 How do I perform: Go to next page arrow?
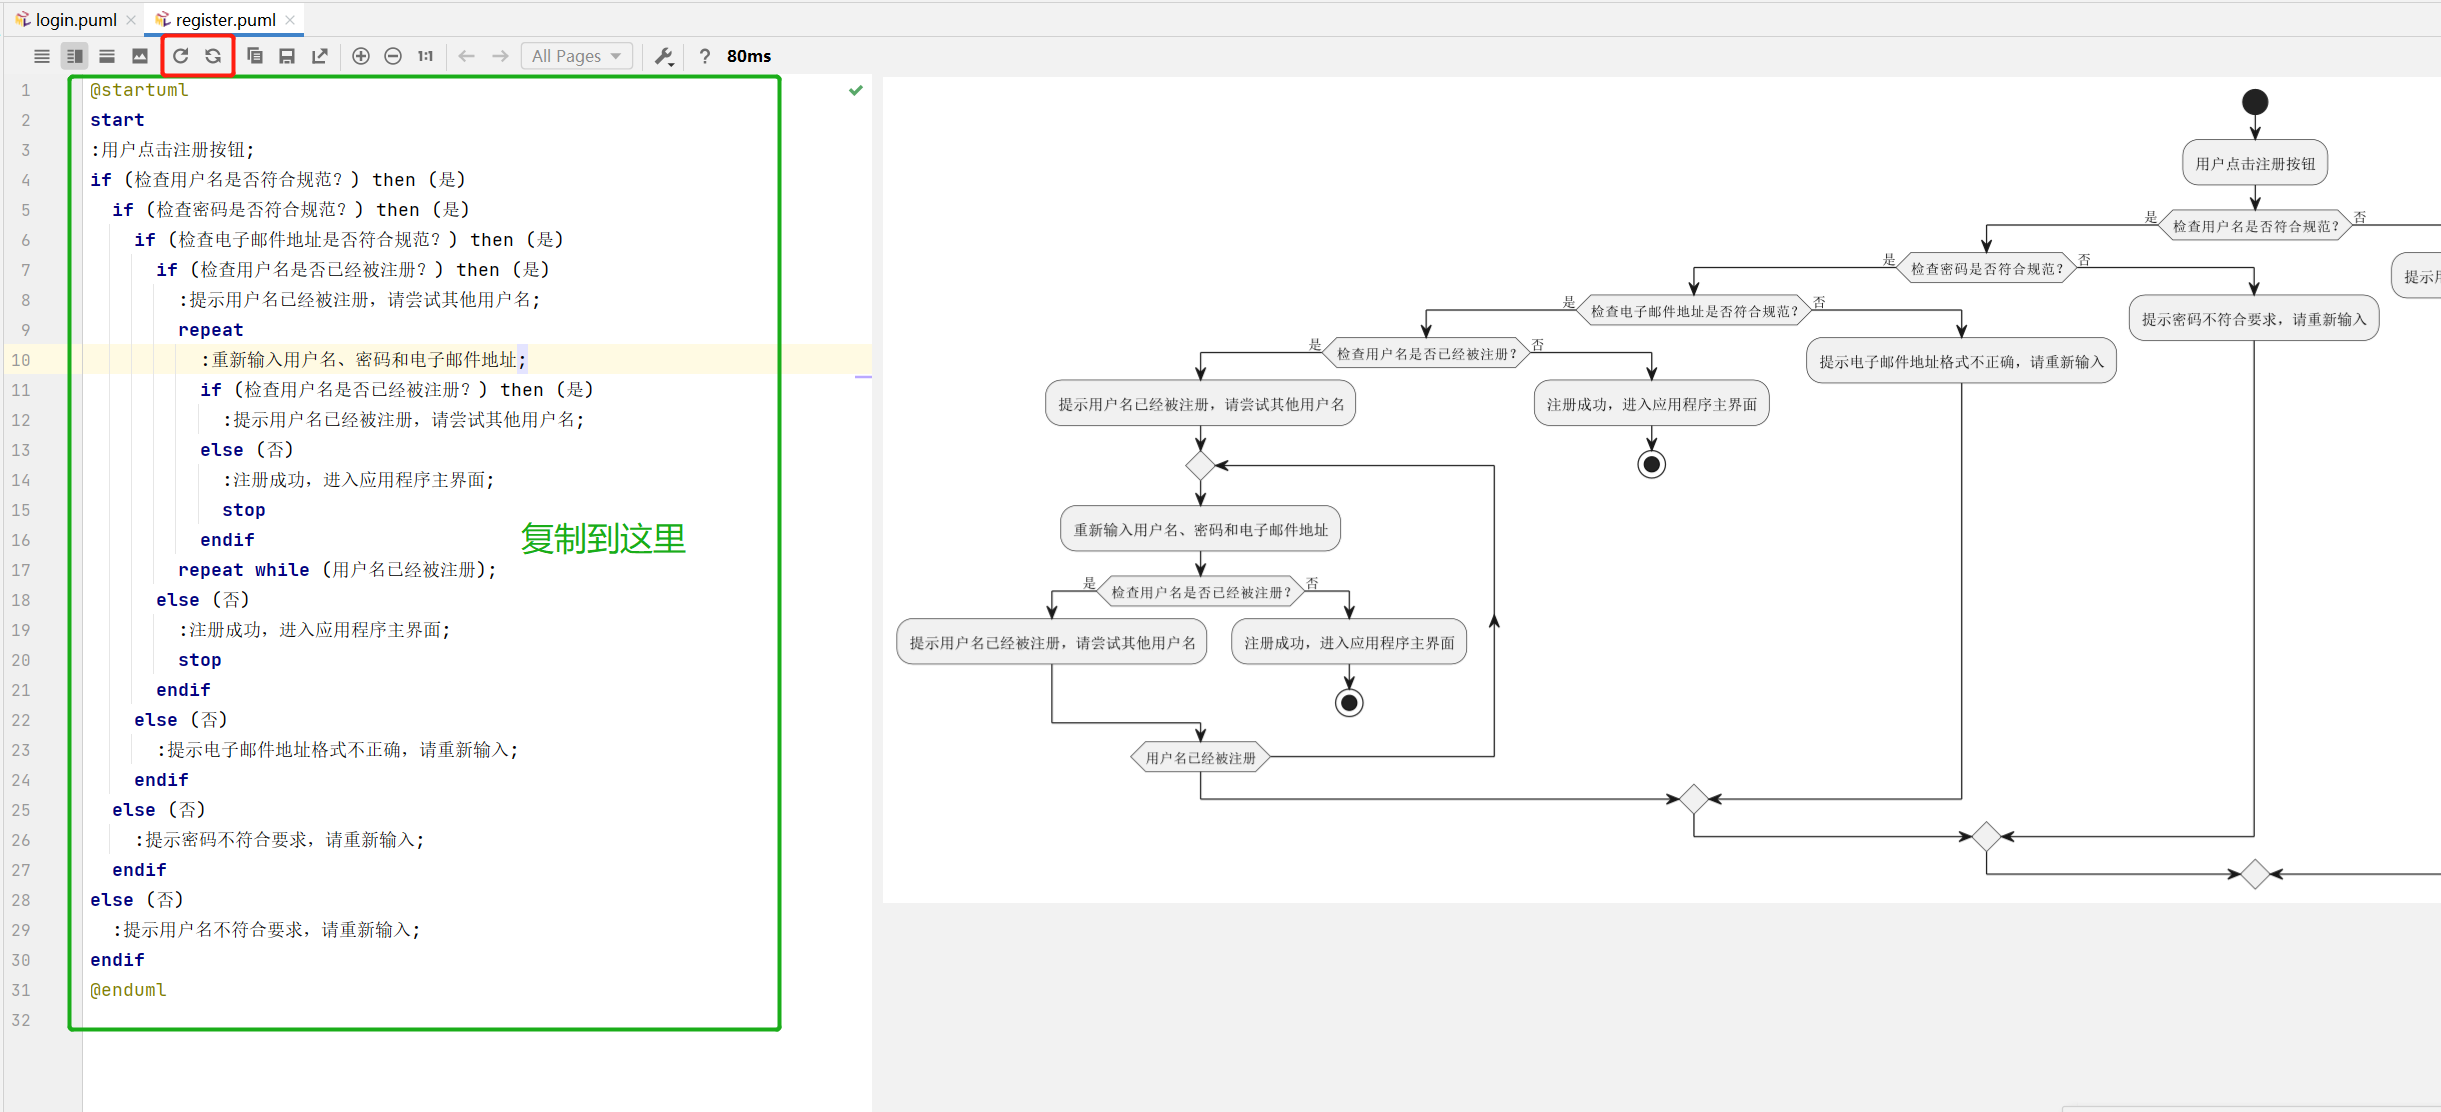(500, 56)
